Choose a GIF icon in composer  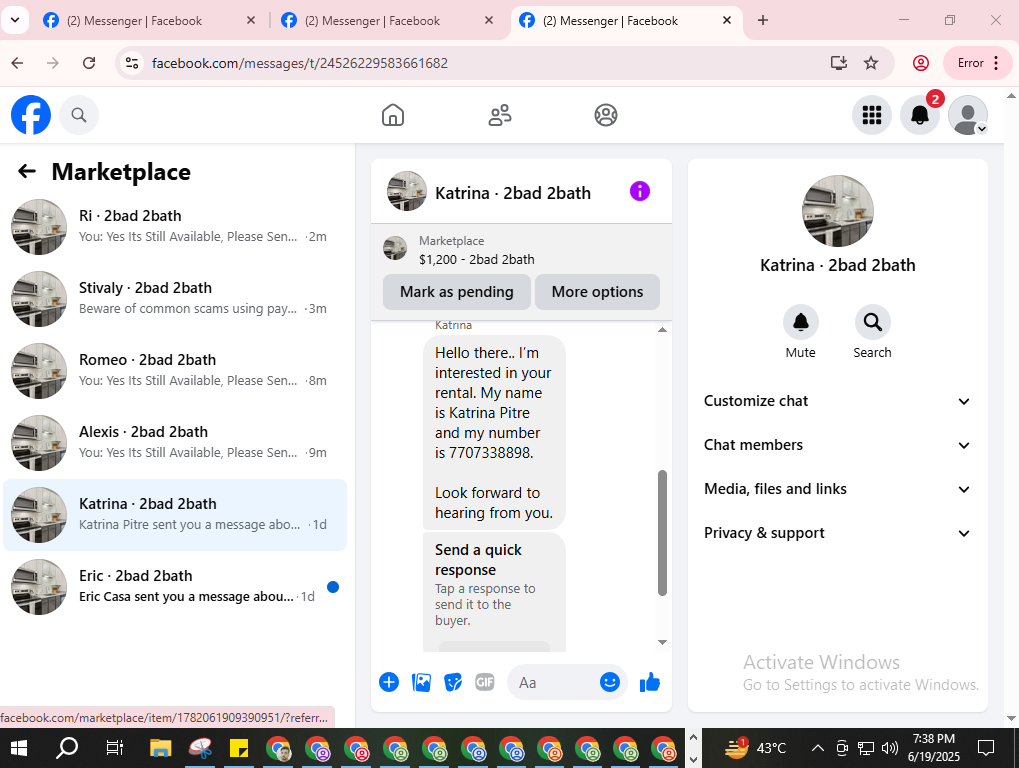pos(485,682)
